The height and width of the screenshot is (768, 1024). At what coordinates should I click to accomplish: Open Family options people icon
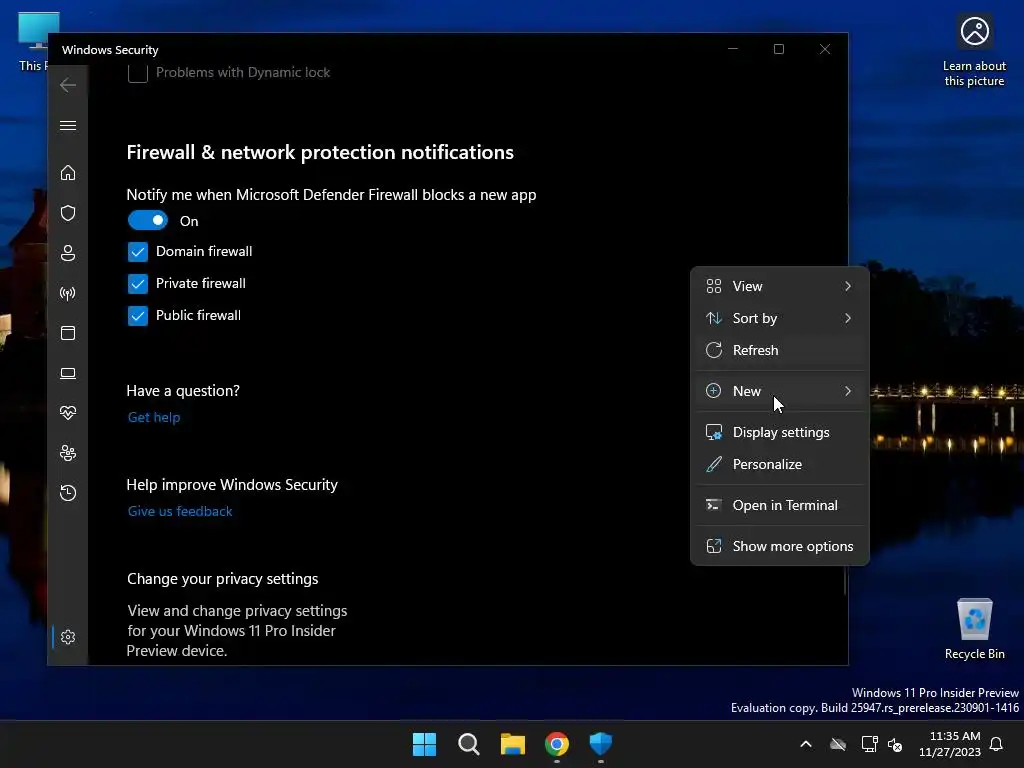[x=68, y=453]
